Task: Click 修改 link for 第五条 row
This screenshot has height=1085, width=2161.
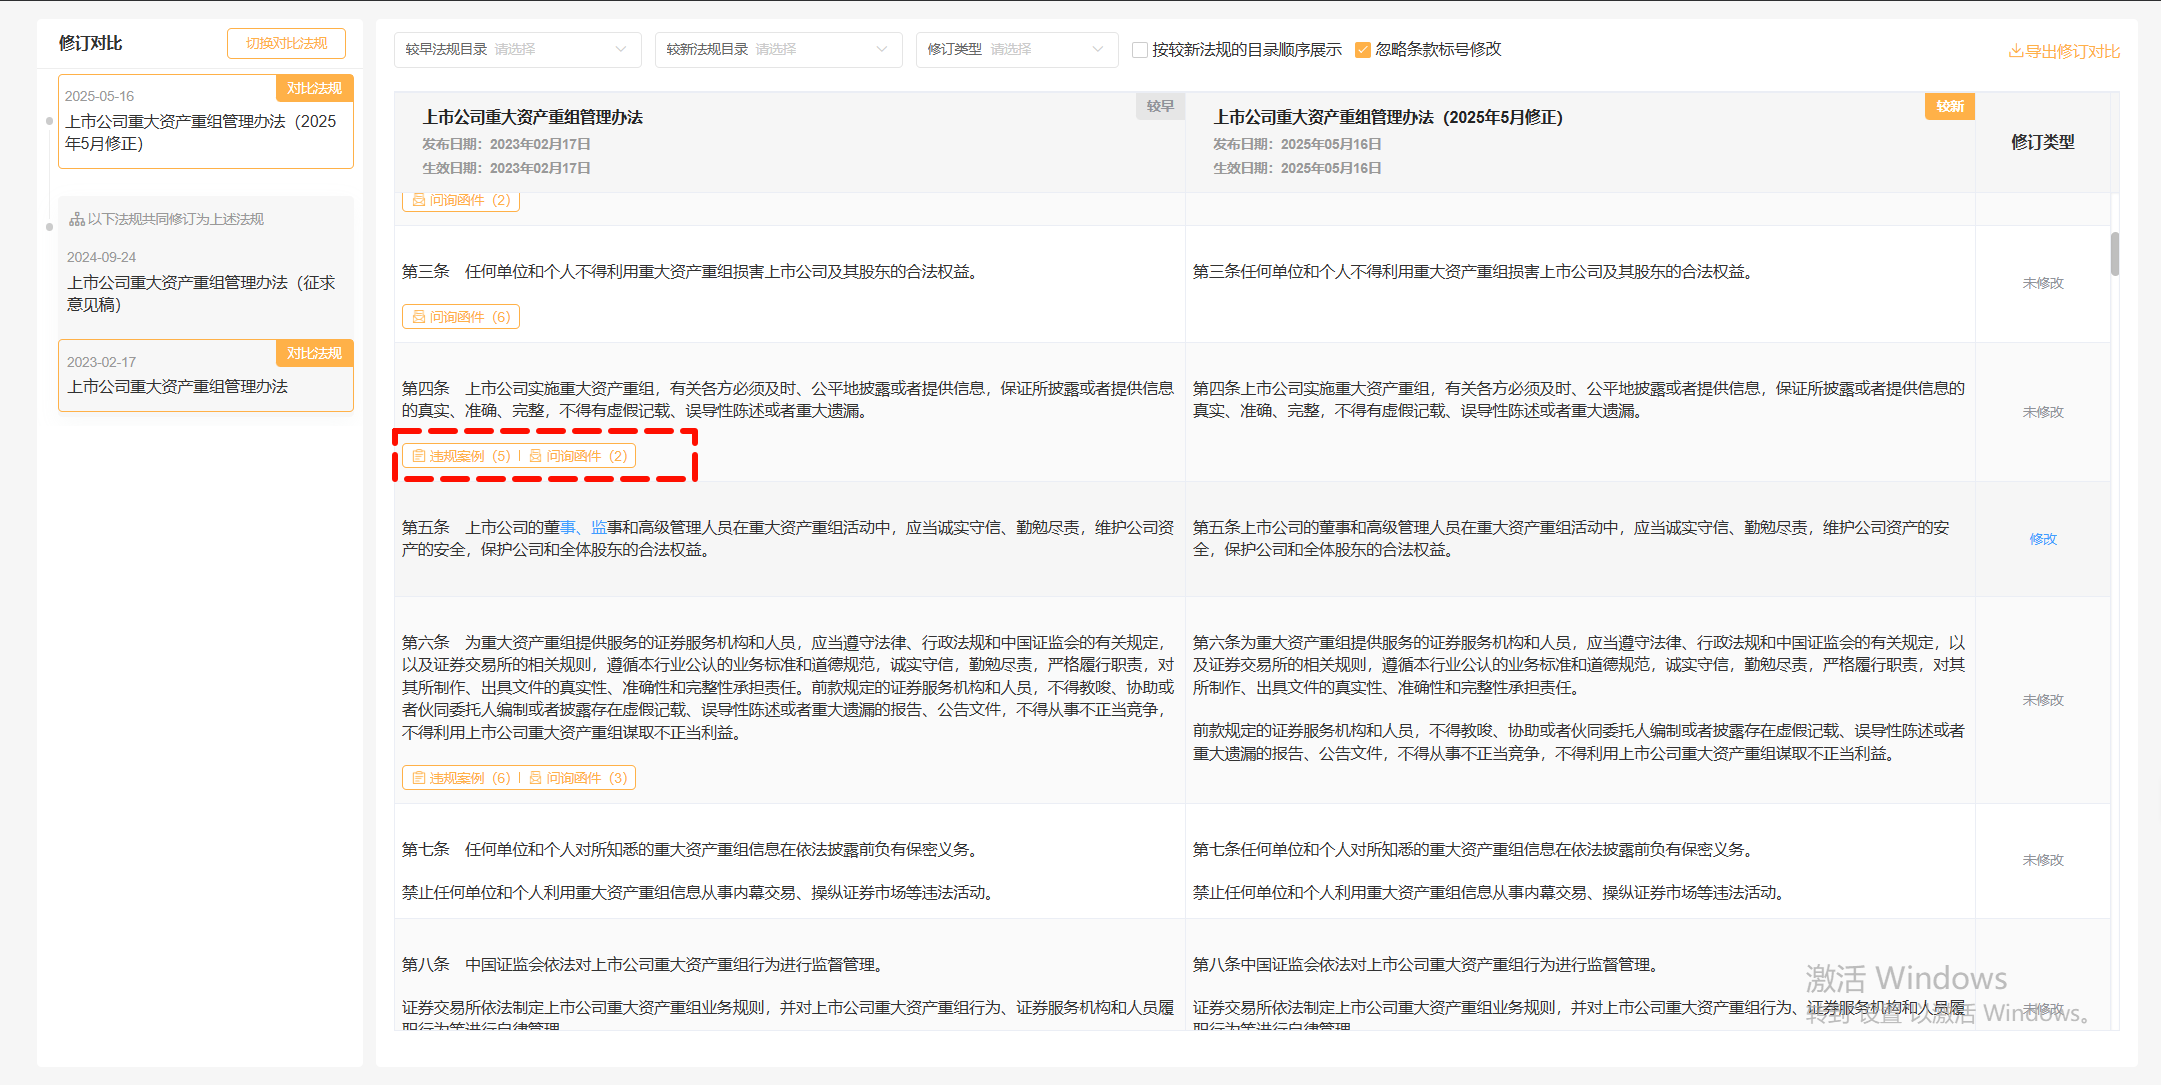Action: click(x=2042, y=539)
